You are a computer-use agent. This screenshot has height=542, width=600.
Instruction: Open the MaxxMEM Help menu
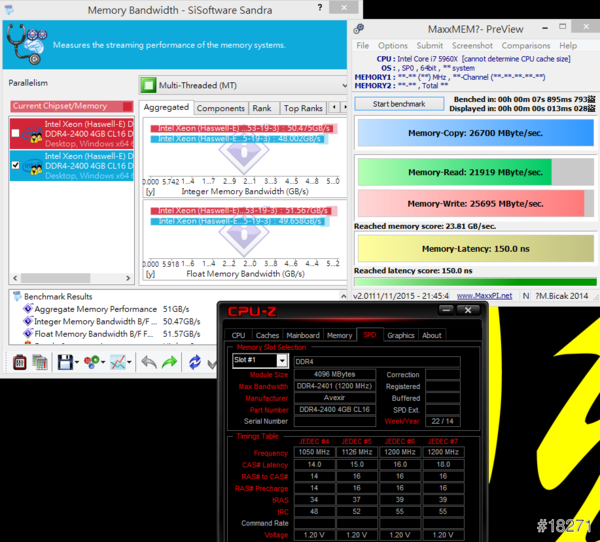[568, 46]
